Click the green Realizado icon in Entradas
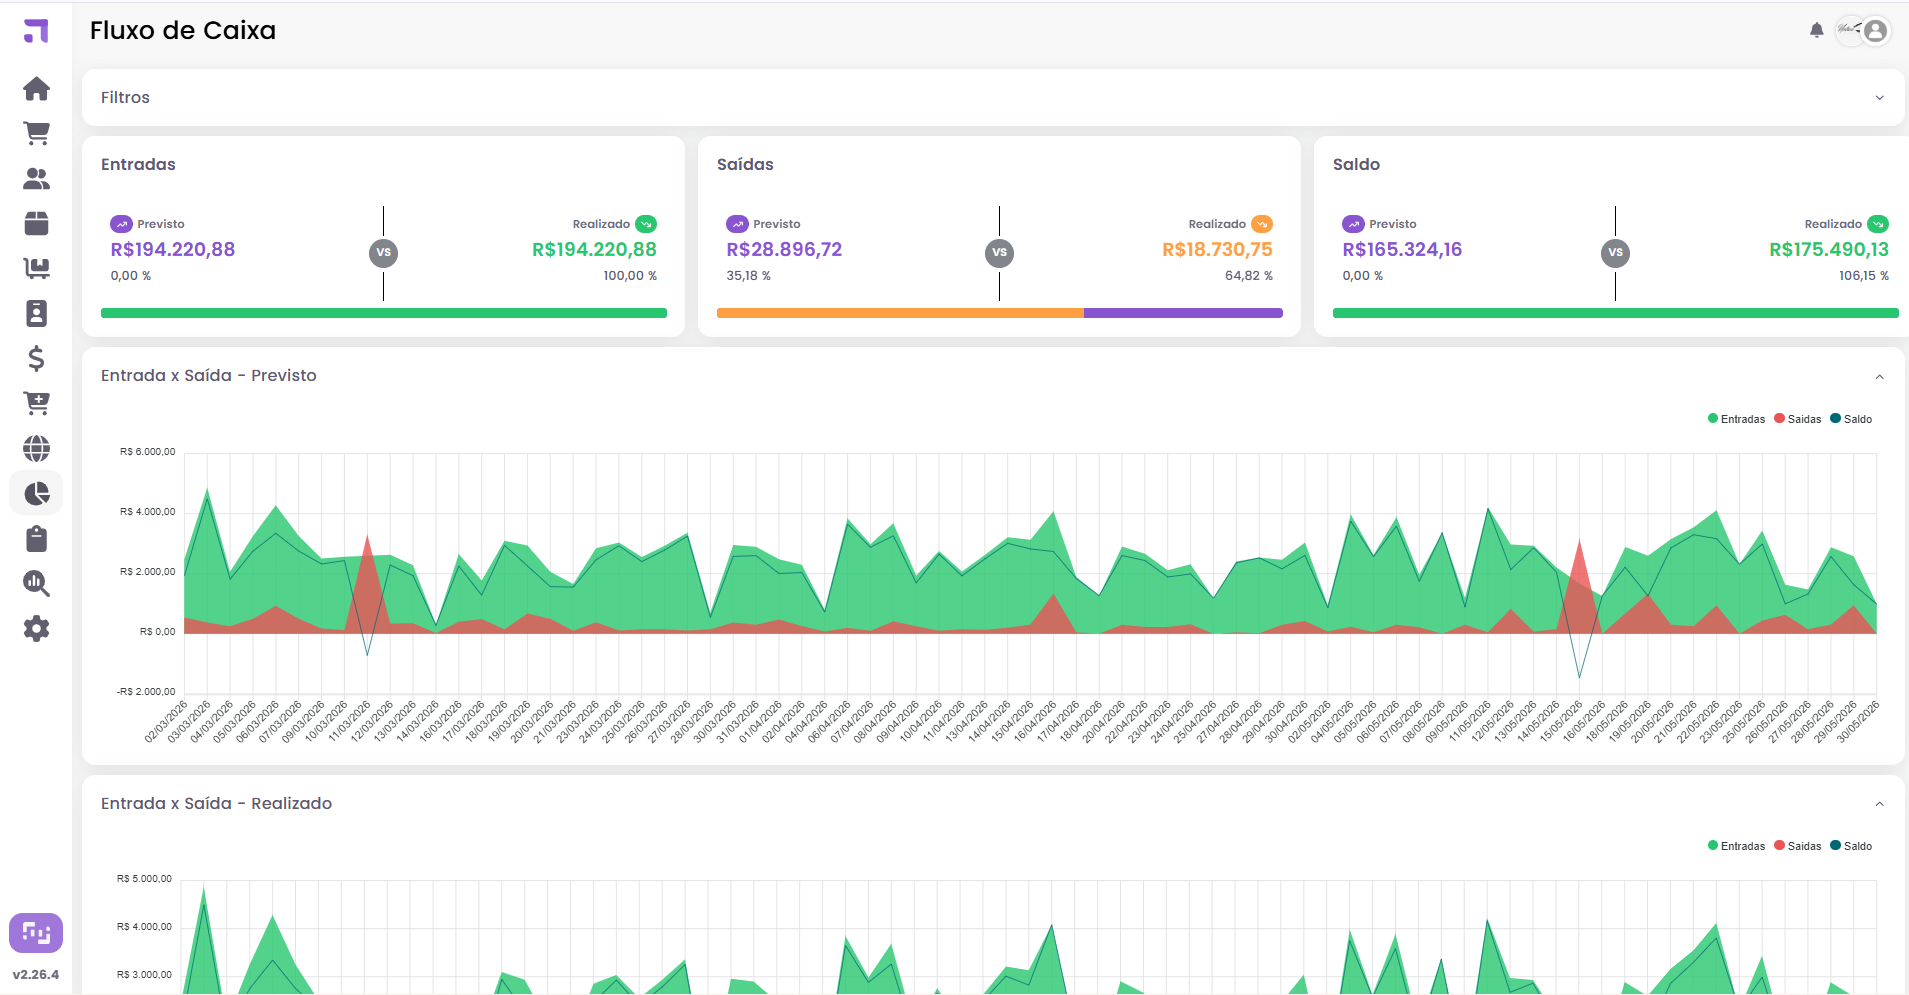The height and width of the screenshot is (995, 1909). pyautogui.click(x=646, y=224)
